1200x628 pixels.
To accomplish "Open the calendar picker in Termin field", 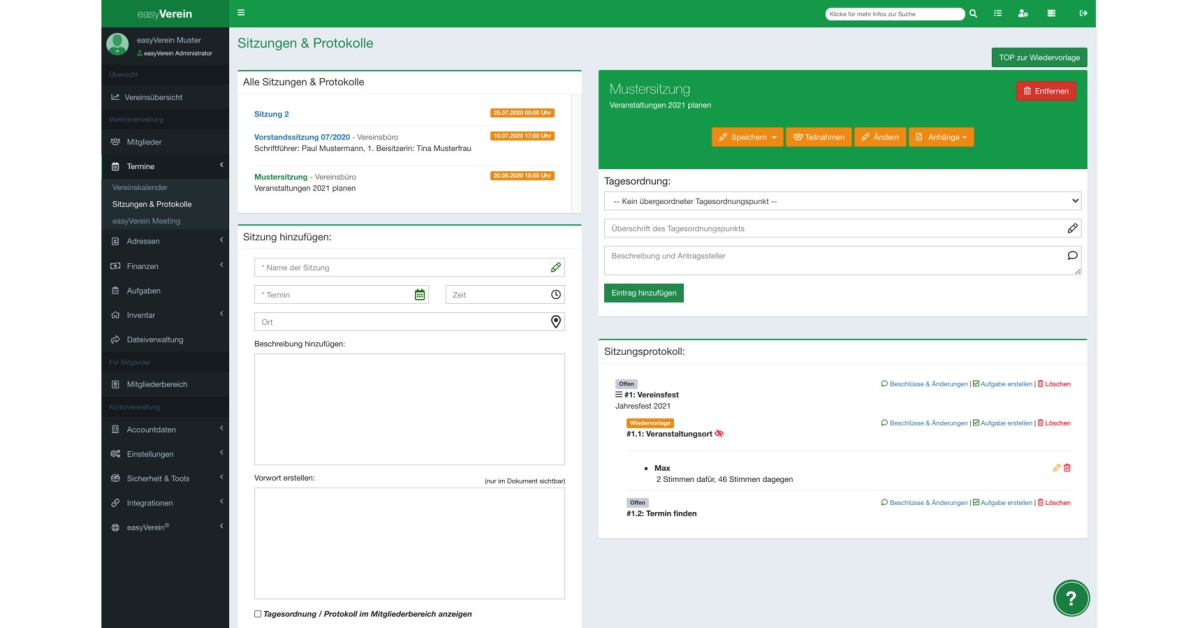I will [x=420, y=295].
